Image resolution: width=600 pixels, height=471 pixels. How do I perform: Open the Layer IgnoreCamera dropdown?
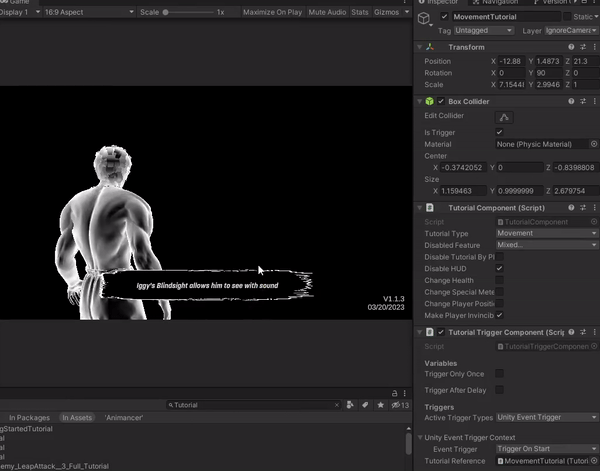[x=571, y=30]
